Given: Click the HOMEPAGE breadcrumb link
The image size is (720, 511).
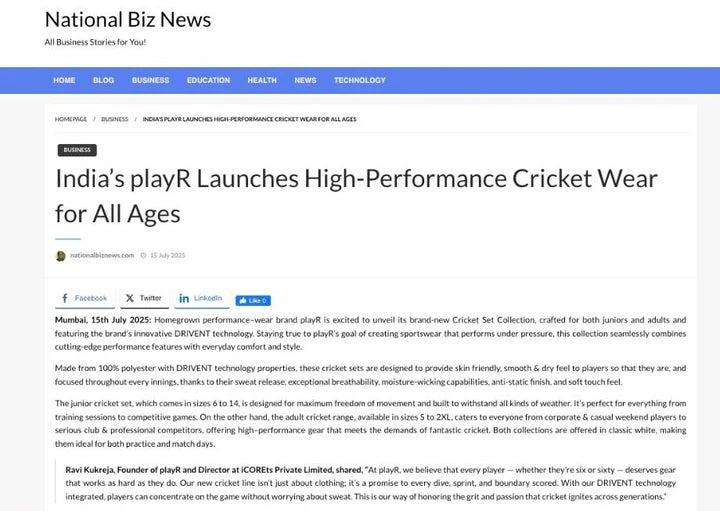Looking at the screenshot, I should point(71,119).
